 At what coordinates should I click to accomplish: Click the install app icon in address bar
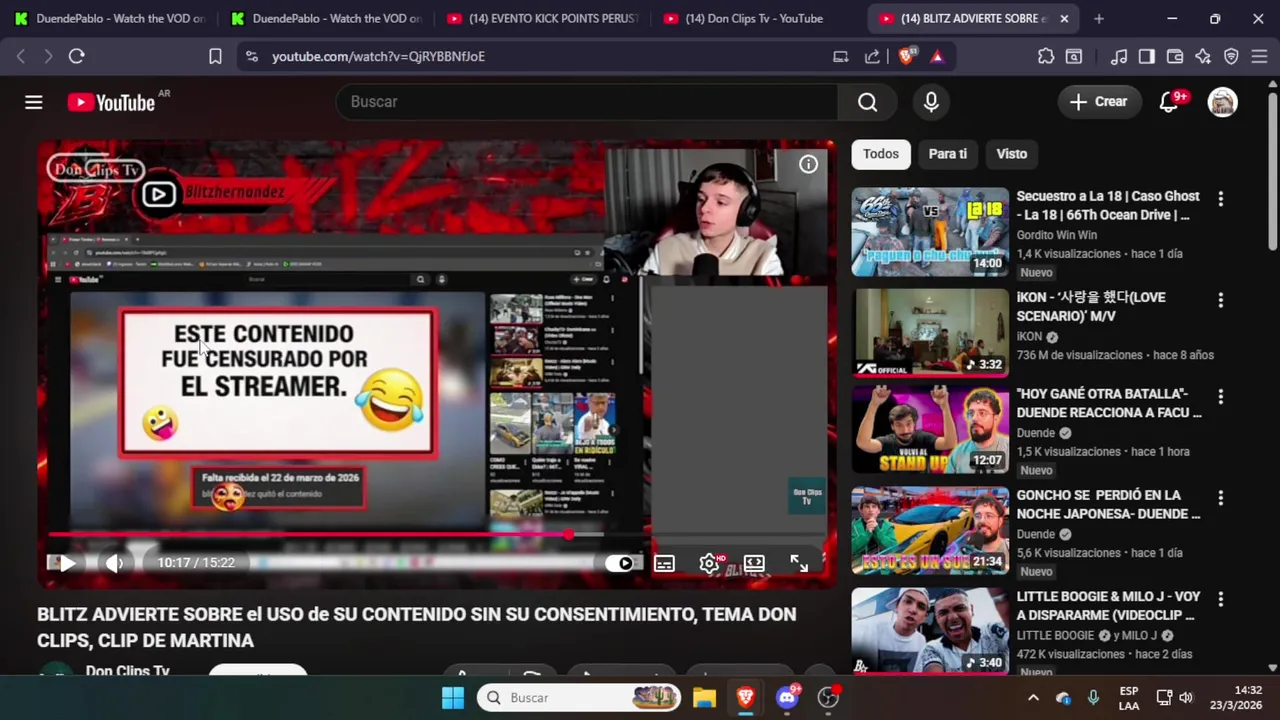(841, 57)
